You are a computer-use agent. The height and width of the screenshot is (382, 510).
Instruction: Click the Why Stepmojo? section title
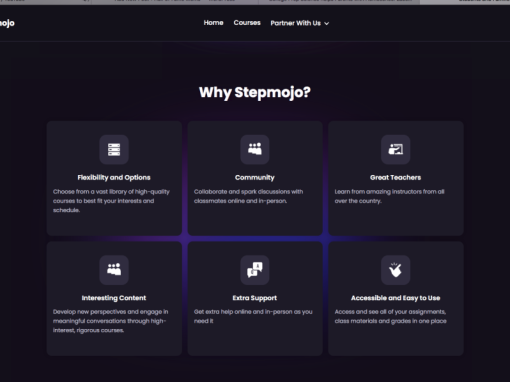pos(255,92)
